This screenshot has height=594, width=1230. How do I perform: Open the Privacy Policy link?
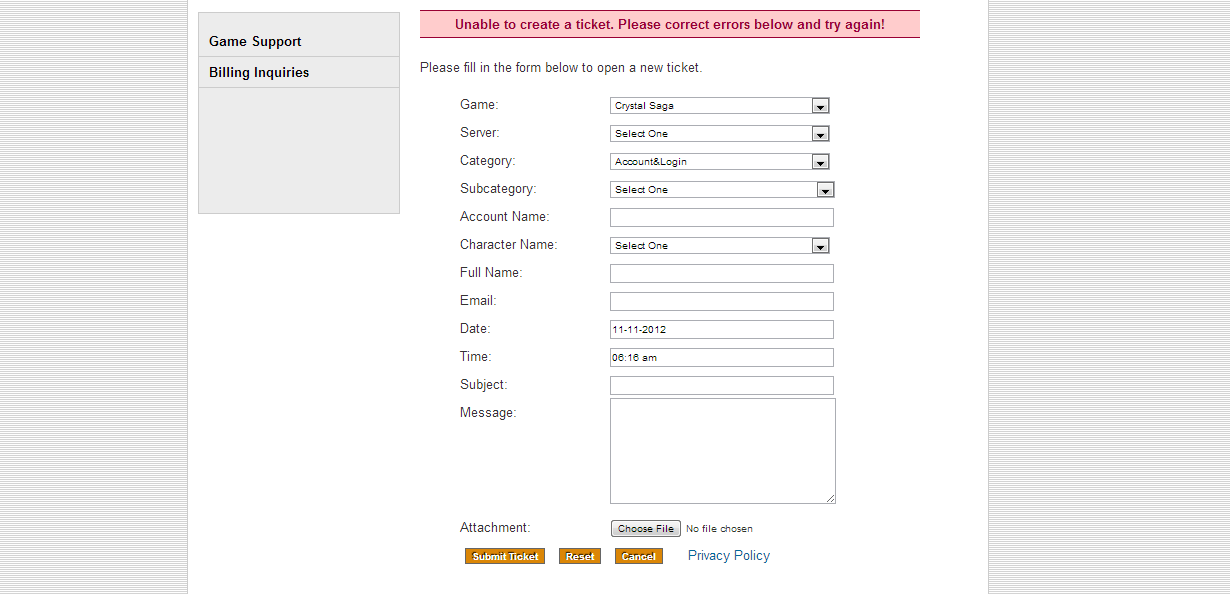pyautogui.click(x=729, y=556)
